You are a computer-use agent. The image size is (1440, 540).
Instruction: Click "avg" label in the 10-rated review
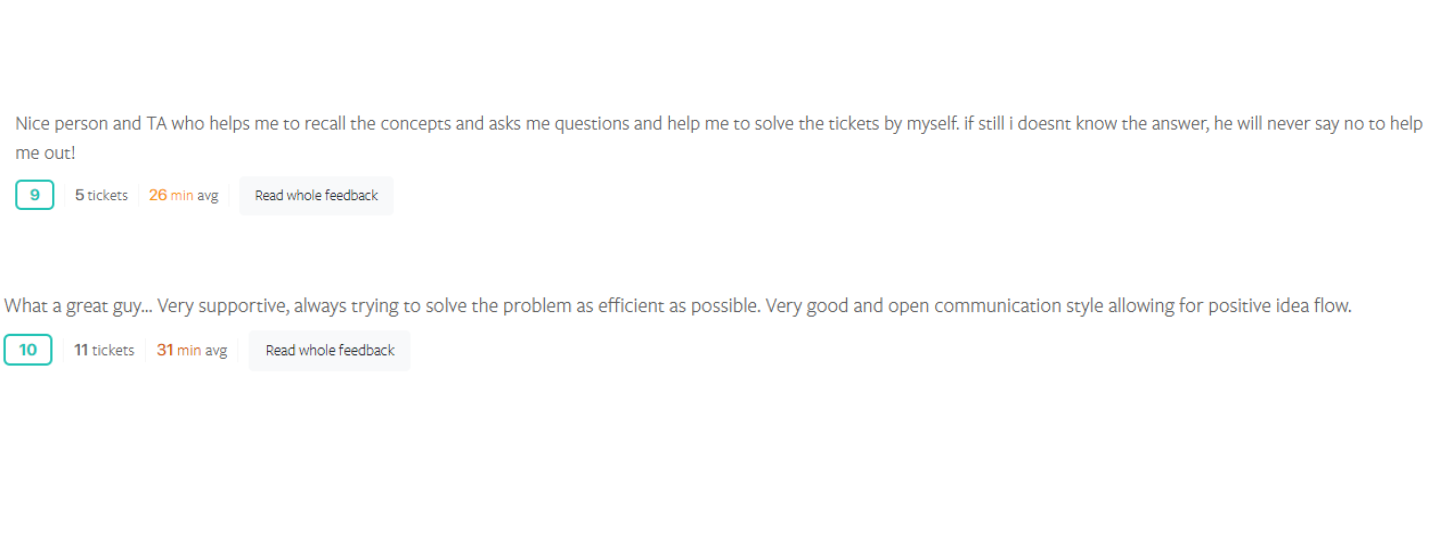click(x=216, y=350)
